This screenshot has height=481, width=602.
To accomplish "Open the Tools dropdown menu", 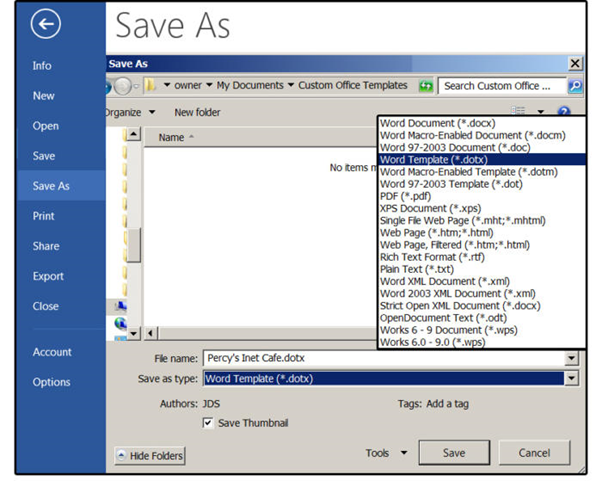I will point(386,453).
